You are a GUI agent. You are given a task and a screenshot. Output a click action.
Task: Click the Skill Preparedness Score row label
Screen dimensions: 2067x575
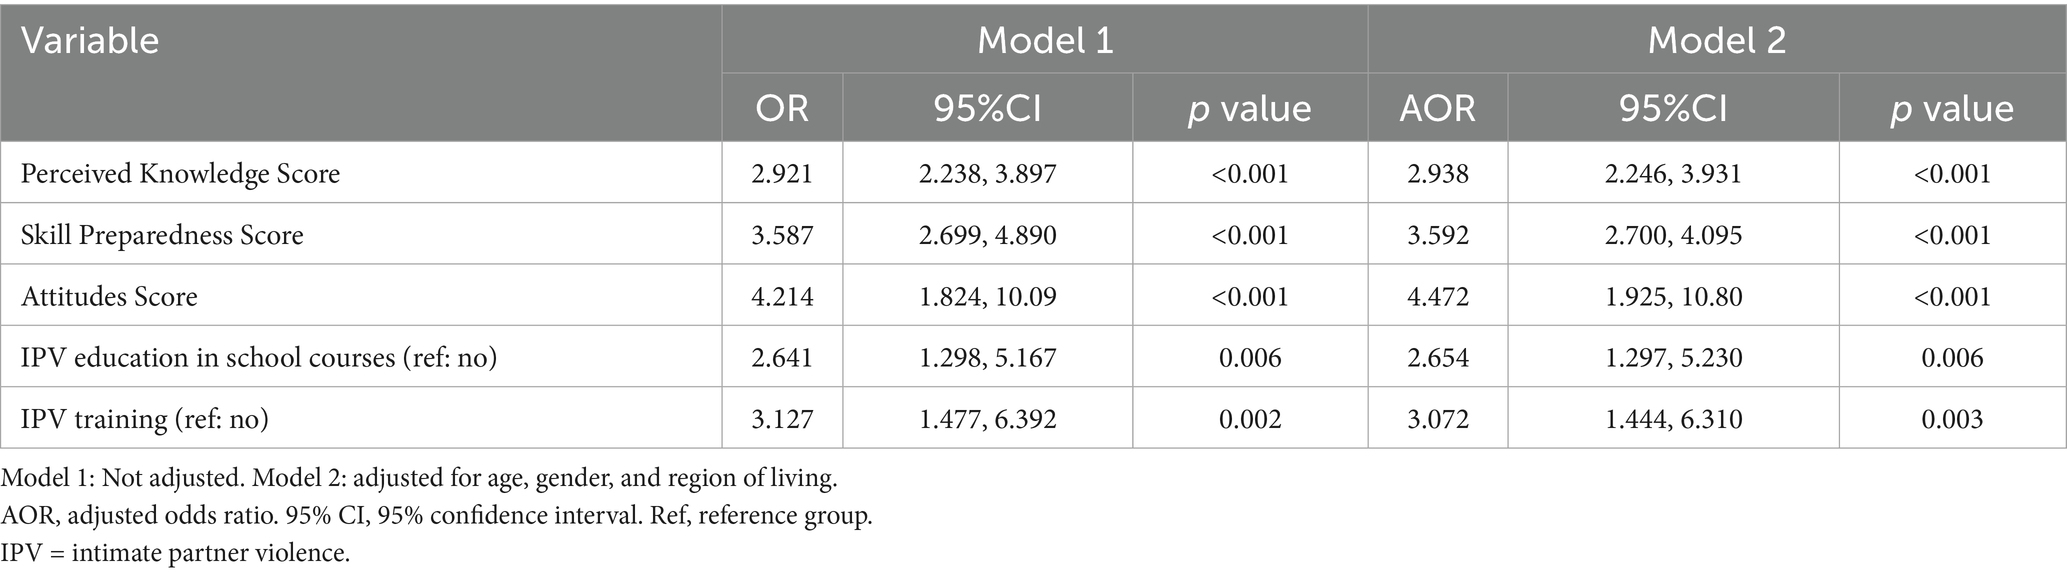point(162,235)
